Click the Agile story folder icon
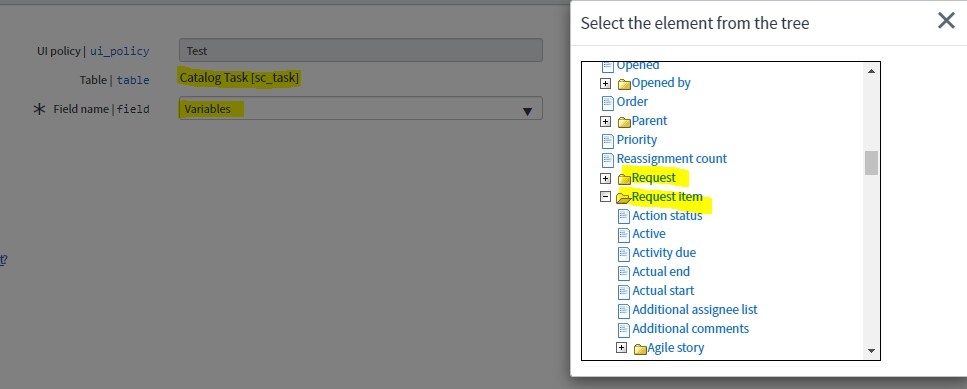This screenshot has height=389, width=967. point(640,349)
